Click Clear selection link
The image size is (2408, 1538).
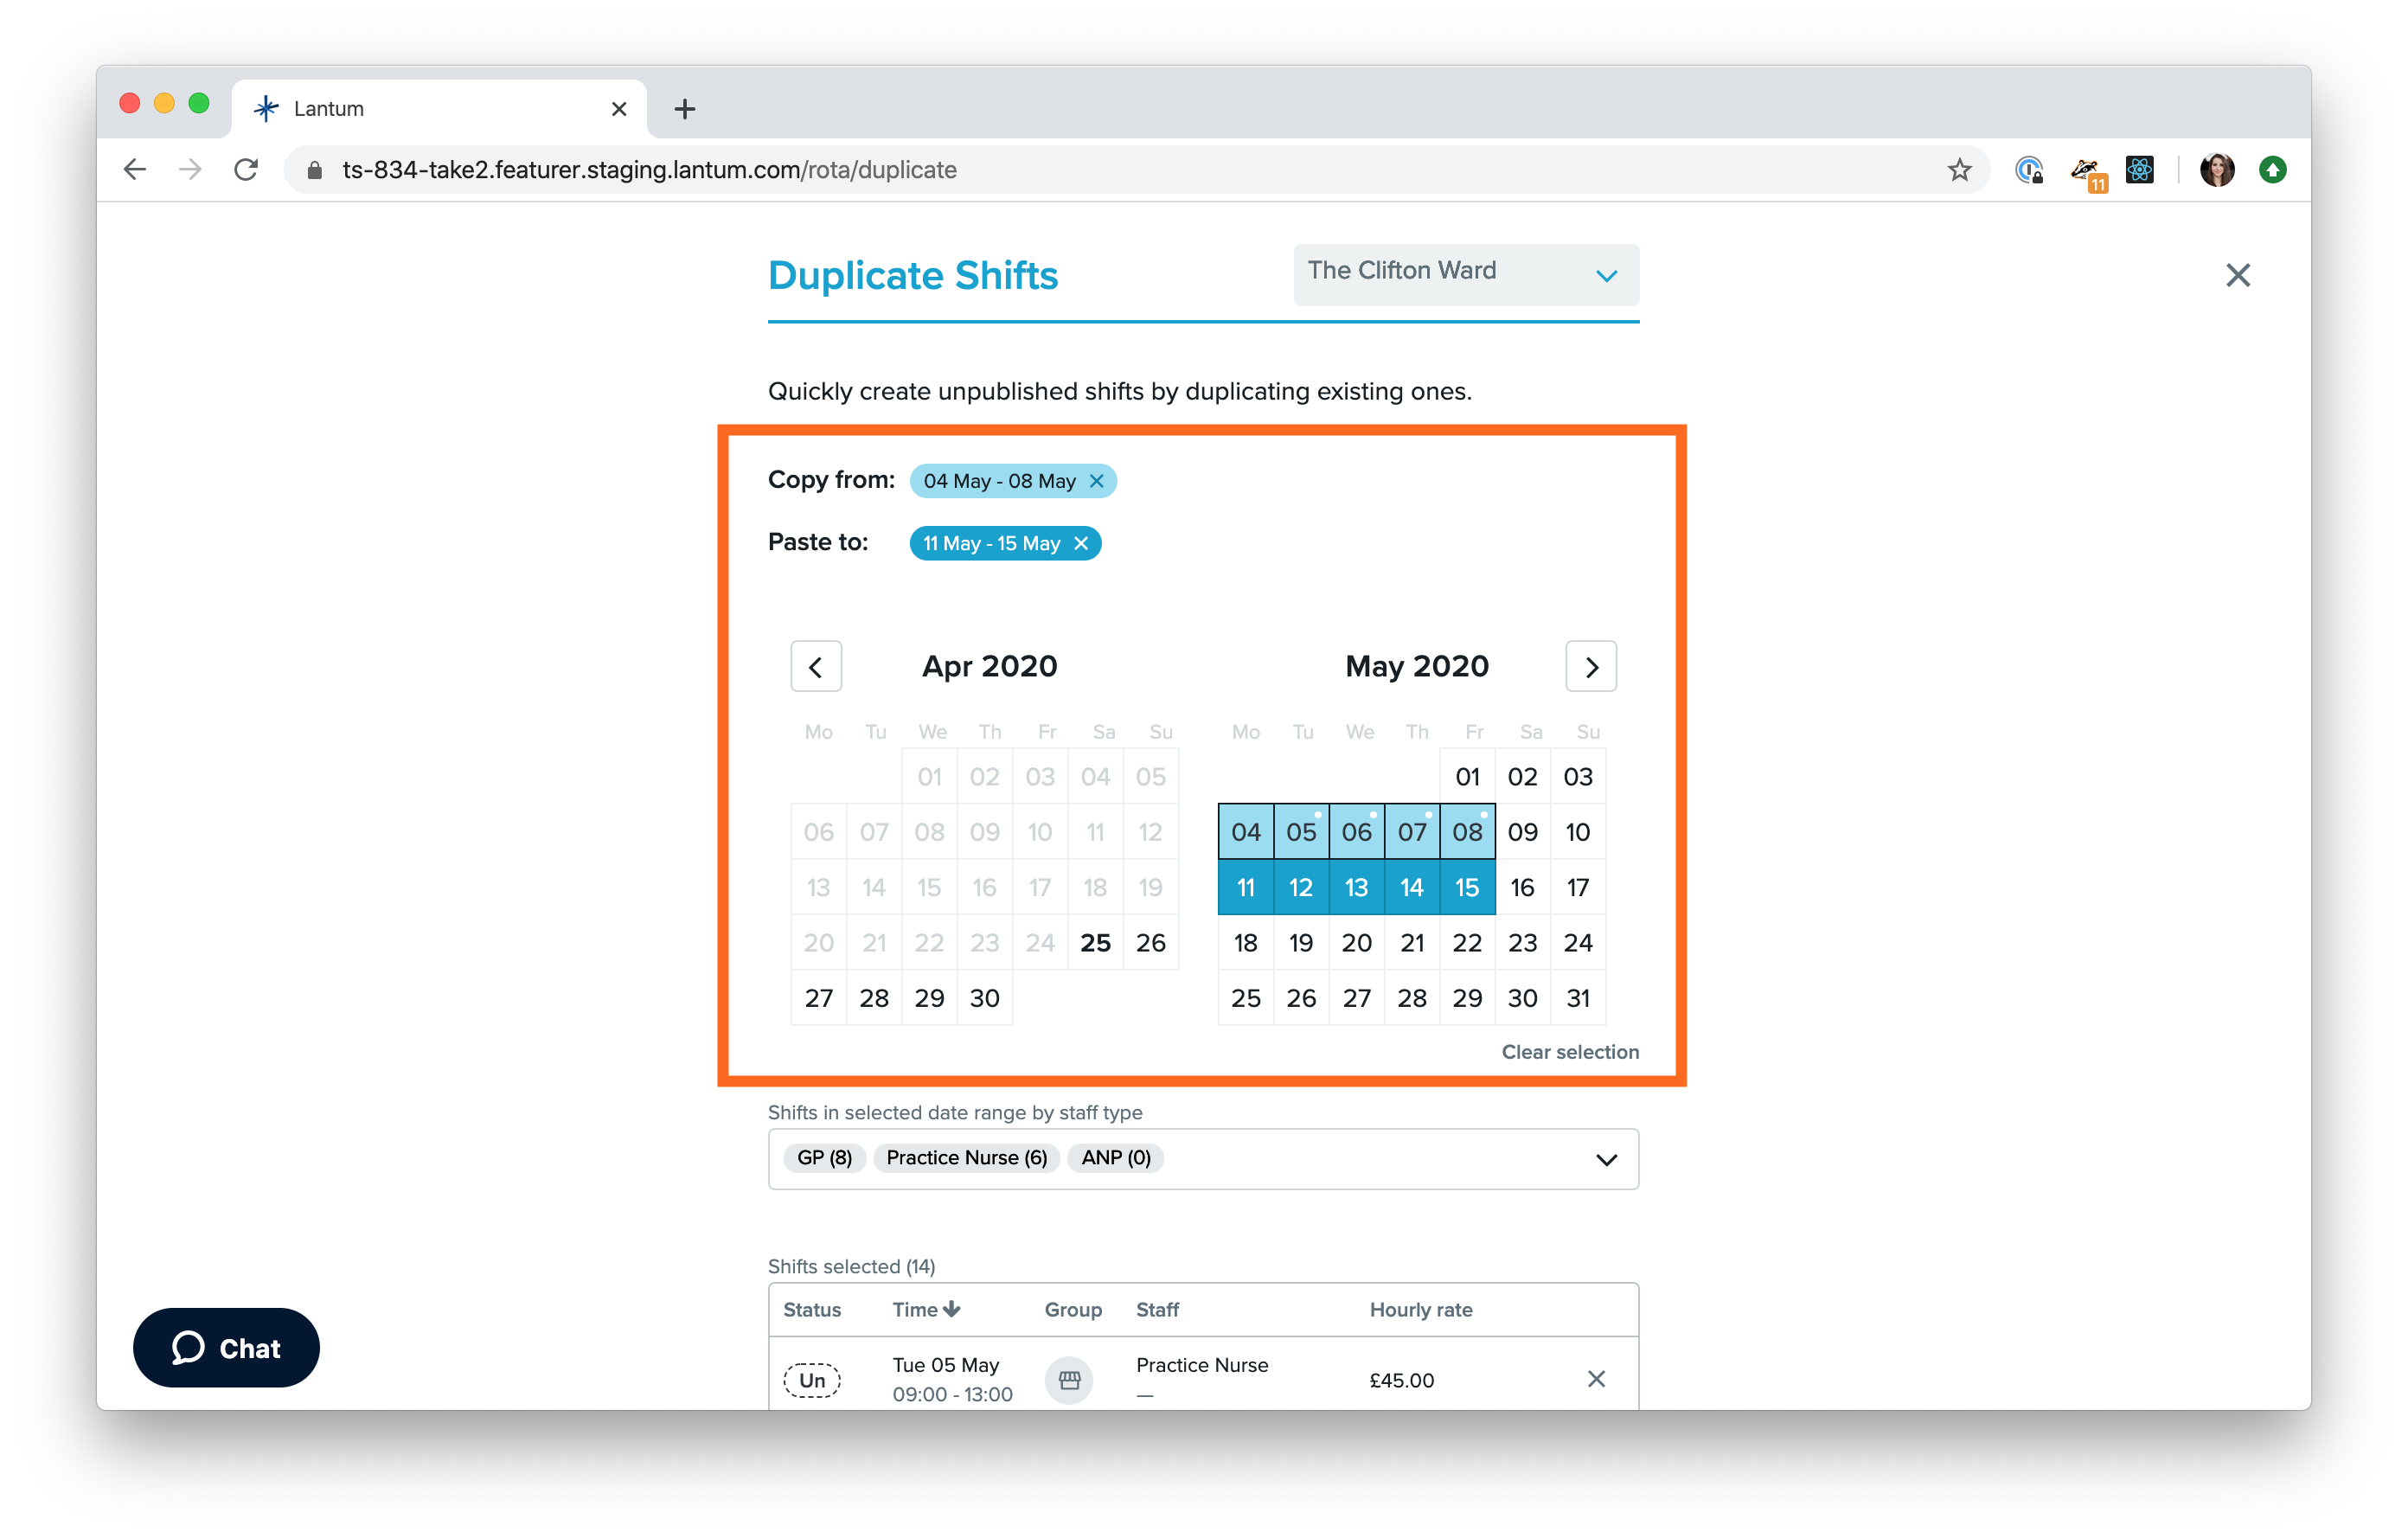click(x=1570, y=1051)
